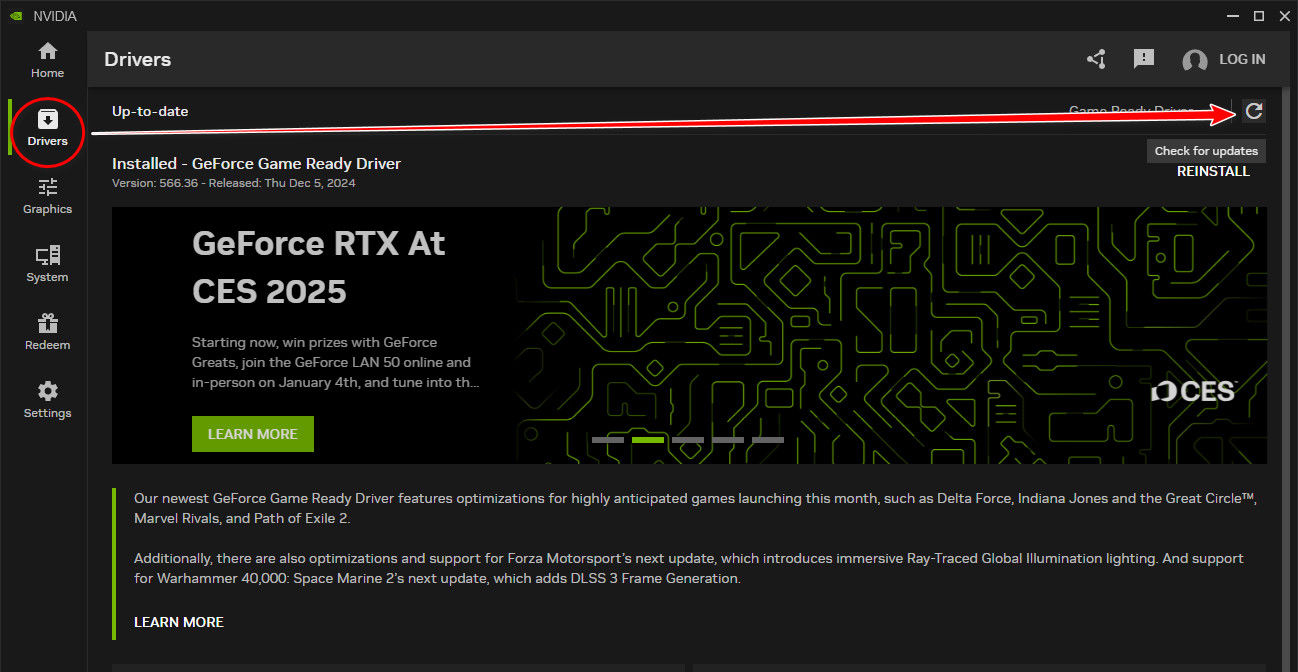Maximize the NVIDIA app window
Image resolution: width=1298 pixels, height=672 pixels.
(x=1259, y=16)
